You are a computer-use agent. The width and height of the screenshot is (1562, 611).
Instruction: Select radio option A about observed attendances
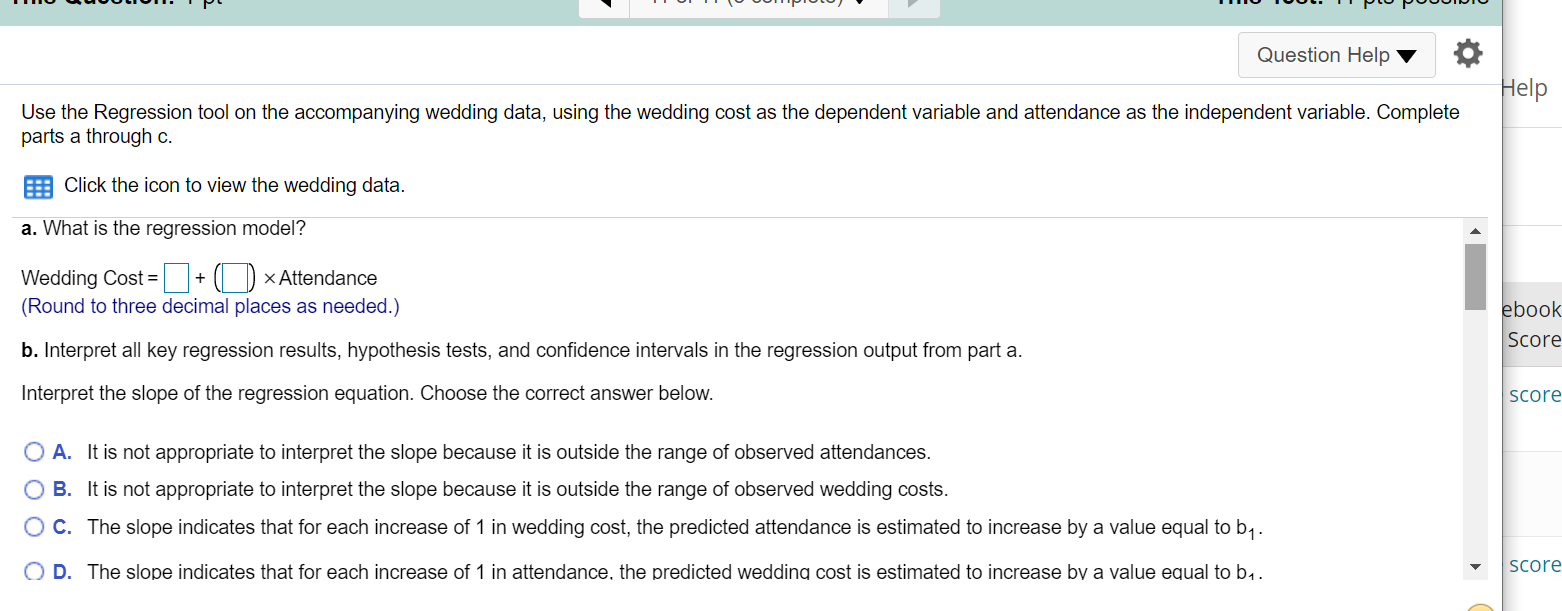[x=35, y=453]
